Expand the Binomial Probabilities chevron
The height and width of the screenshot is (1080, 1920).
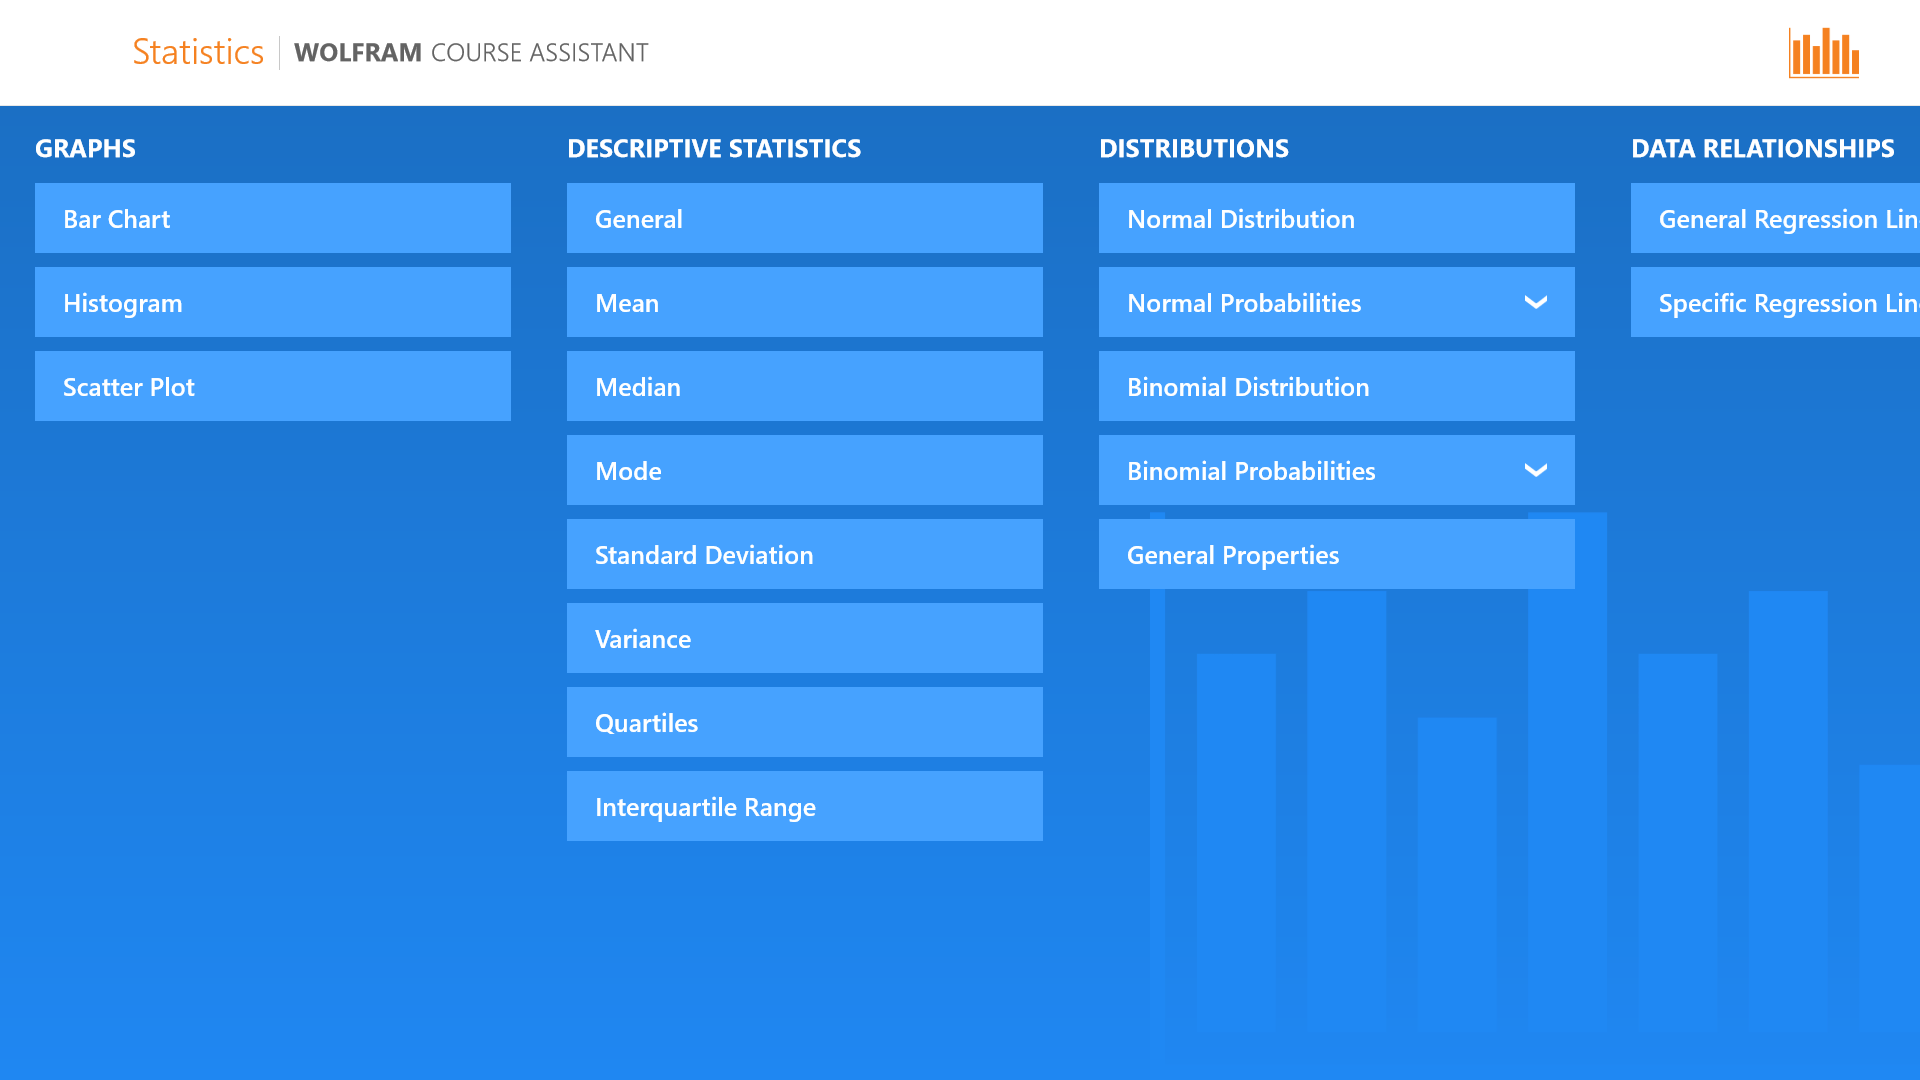click(1536, 470)
